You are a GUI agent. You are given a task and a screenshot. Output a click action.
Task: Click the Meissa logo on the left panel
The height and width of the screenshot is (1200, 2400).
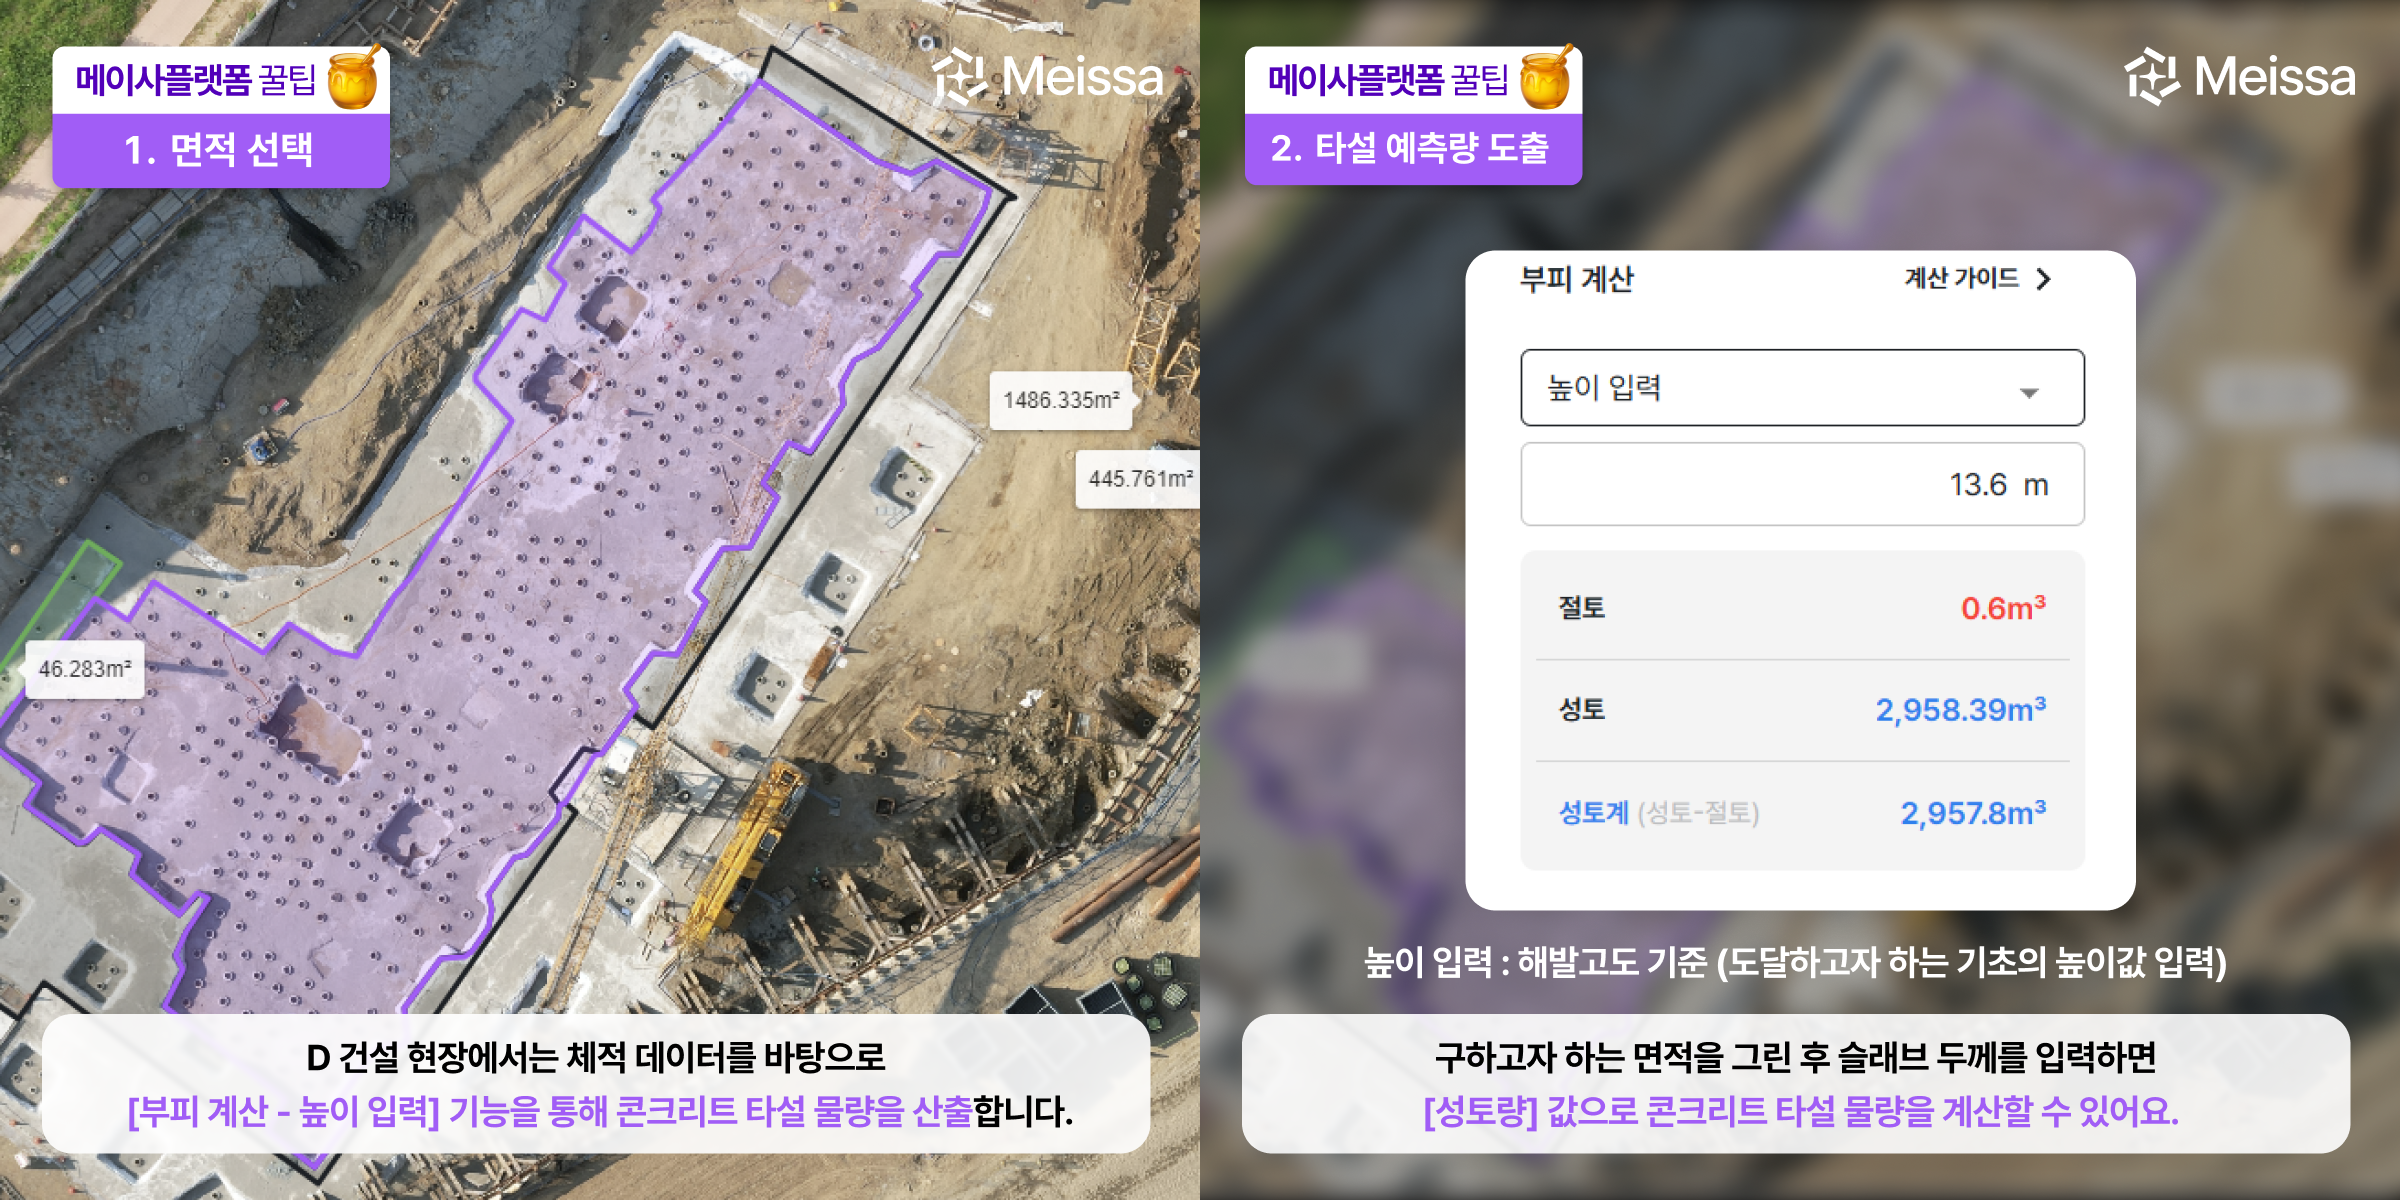(x=1048, y=77)
